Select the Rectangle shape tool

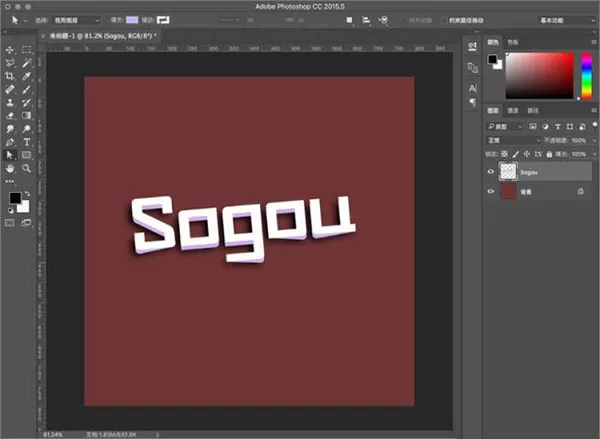(x=26, y=155)
